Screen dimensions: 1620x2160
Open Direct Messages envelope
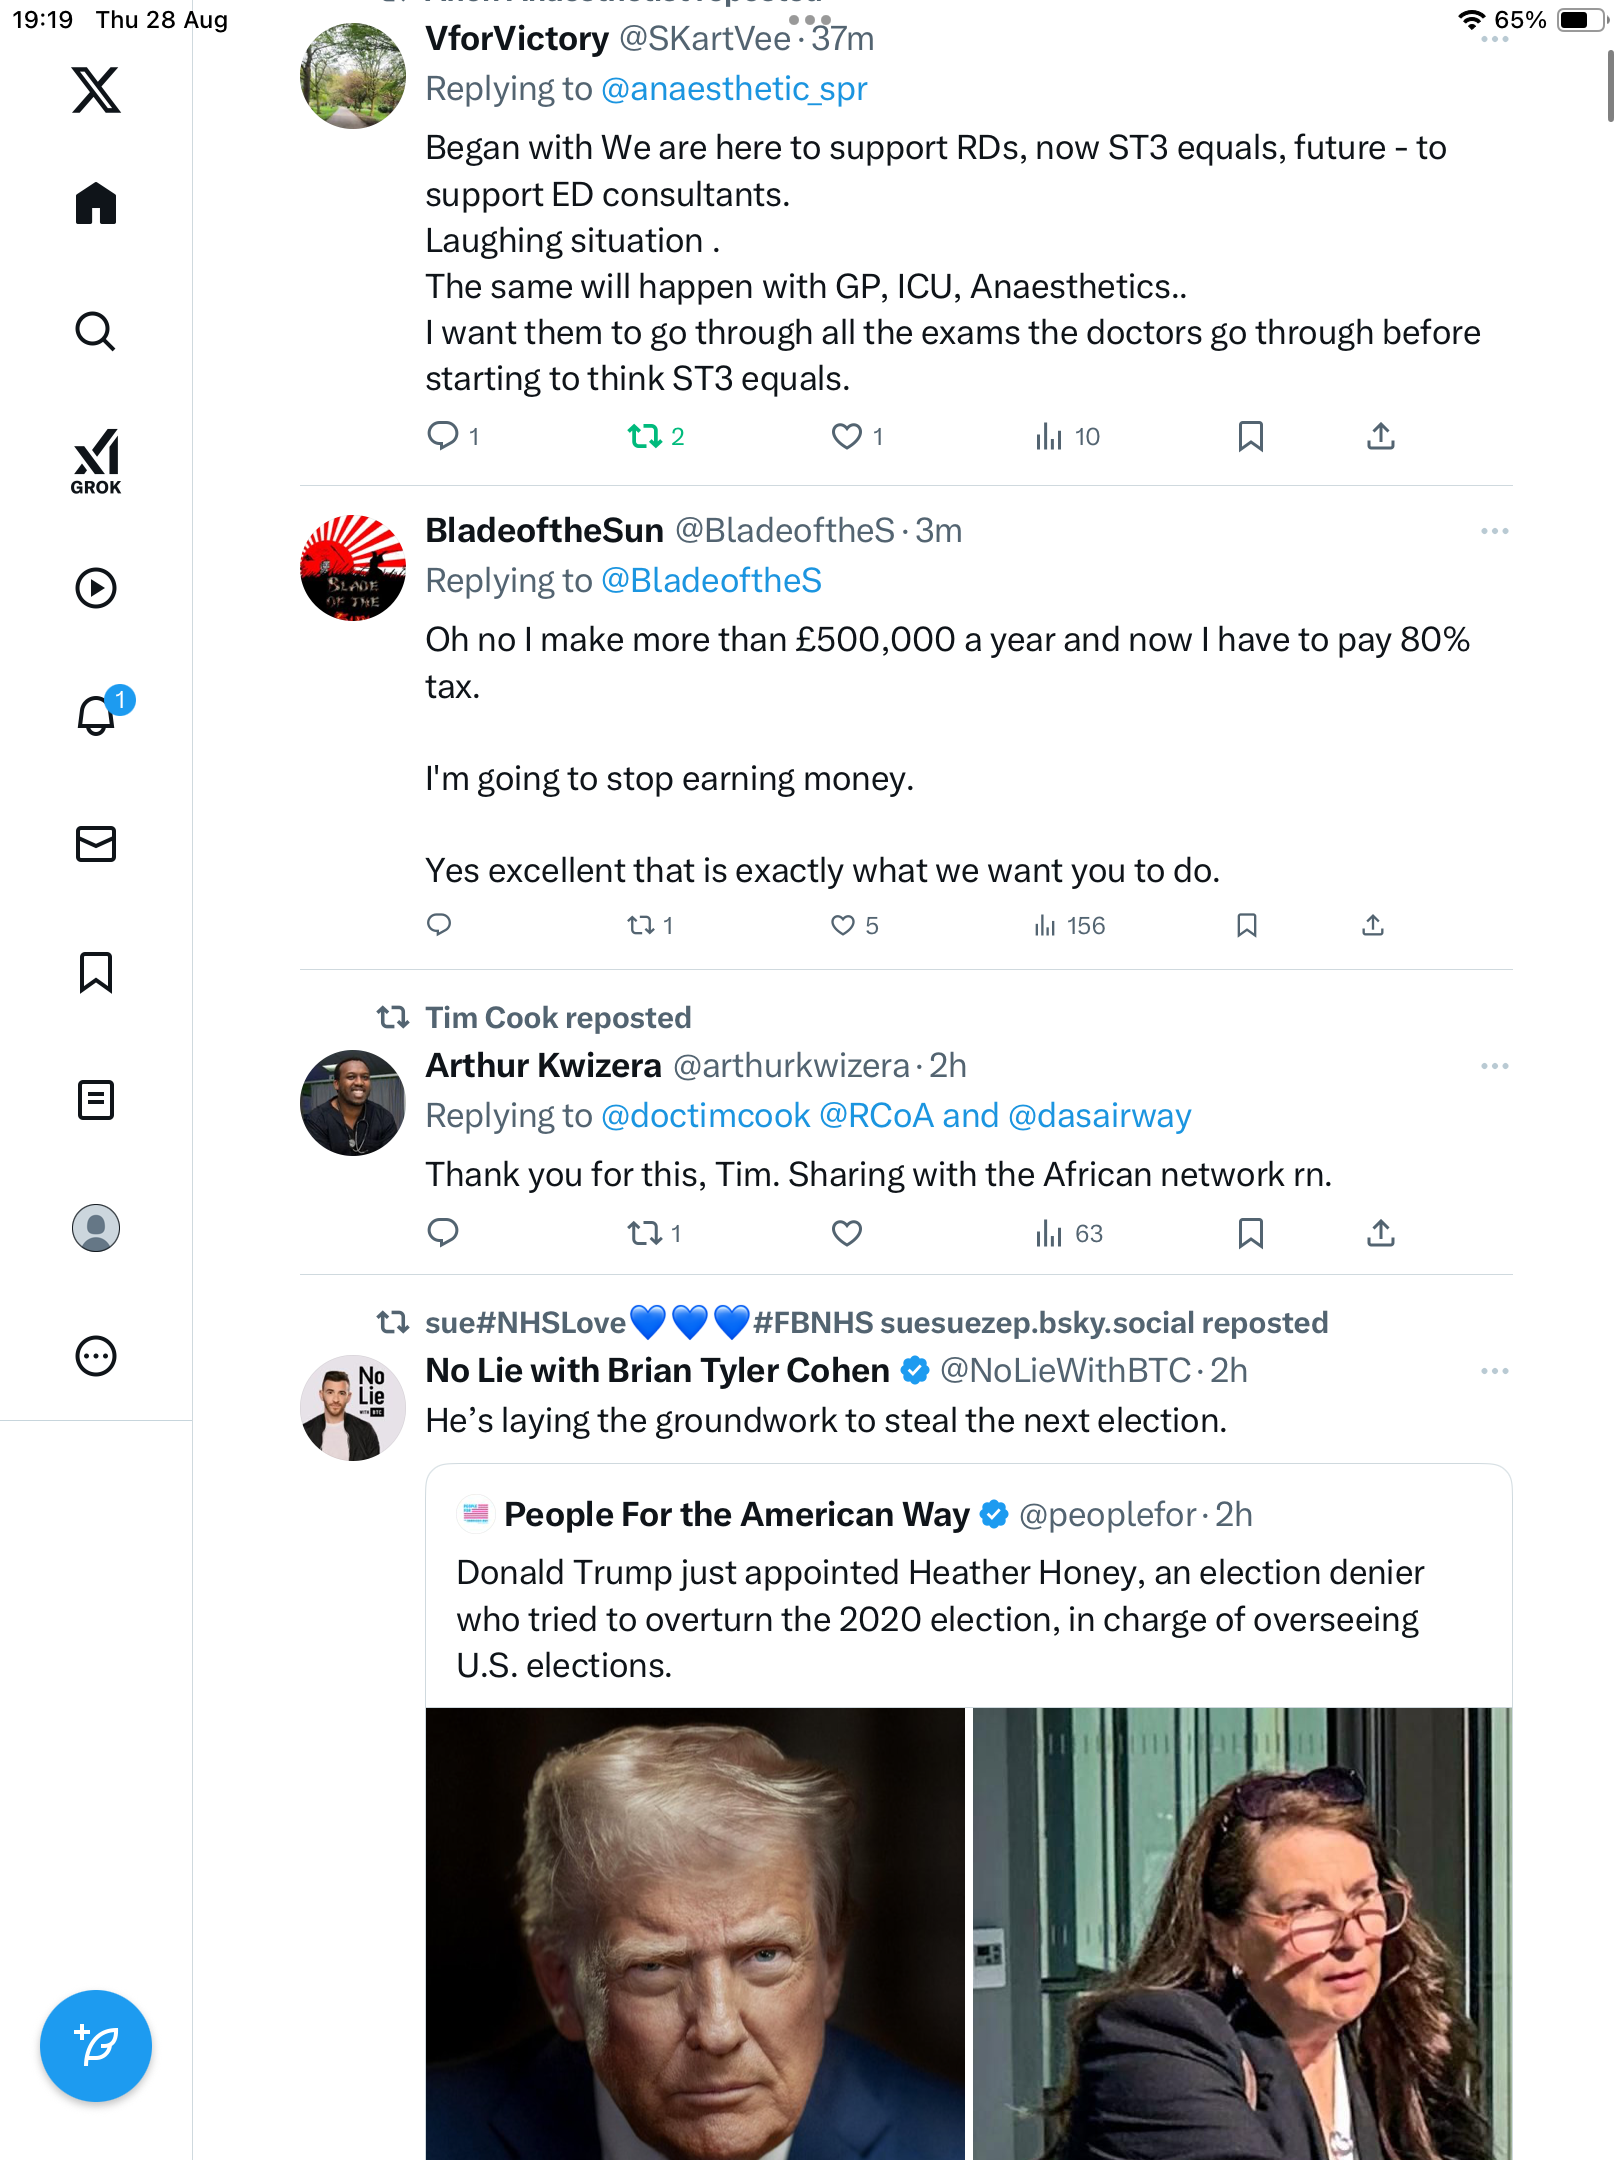[96, 844]
